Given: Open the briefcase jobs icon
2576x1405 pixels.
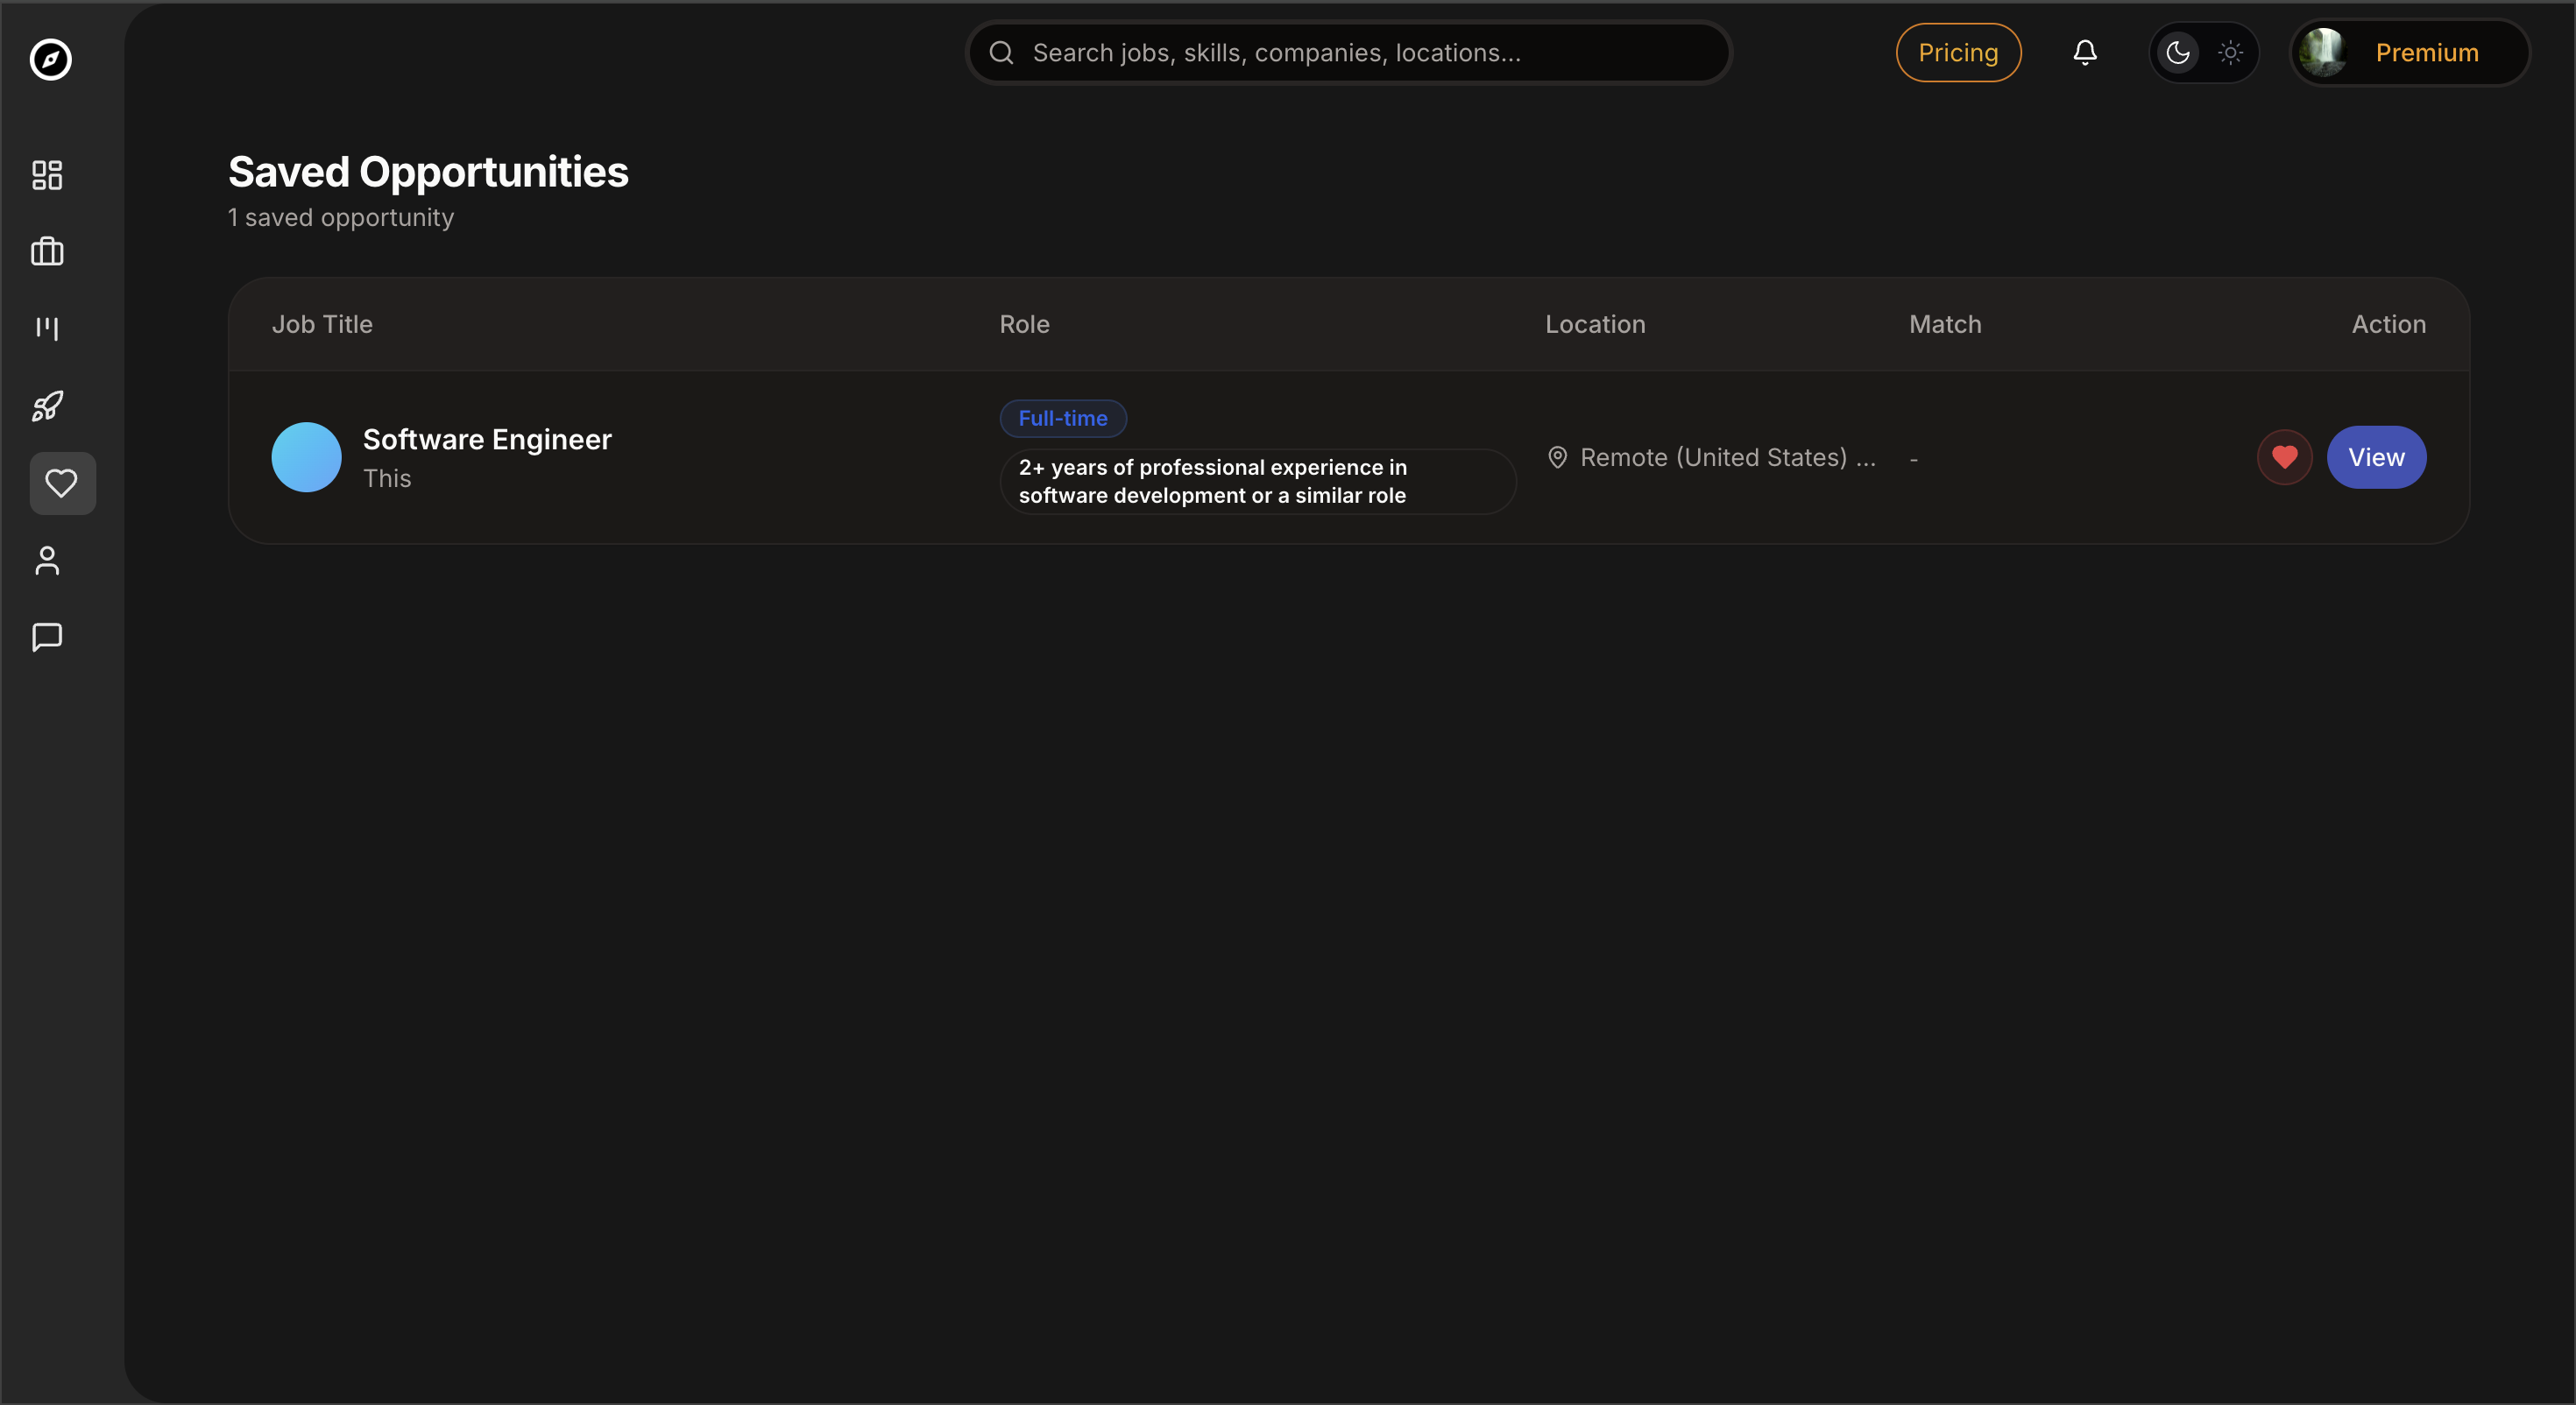Looking at the screenshot, I should tap(47, 252).
